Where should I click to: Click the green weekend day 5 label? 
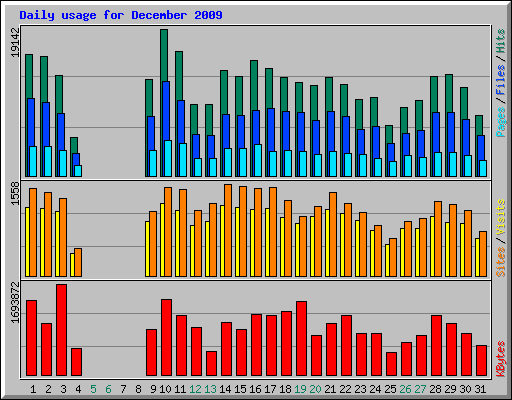93,389
